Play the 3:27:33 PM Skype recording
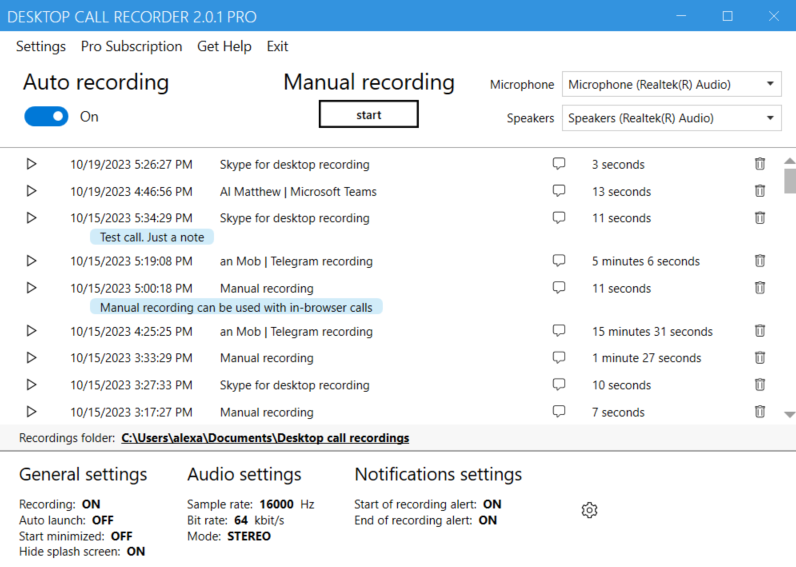Viewport: 796px width, 567px height. coord(31,385)
